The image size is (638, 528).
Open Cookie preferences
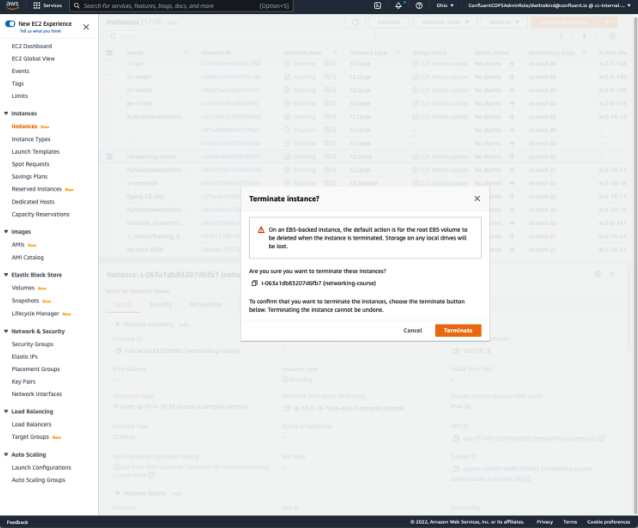click(608, 522)
